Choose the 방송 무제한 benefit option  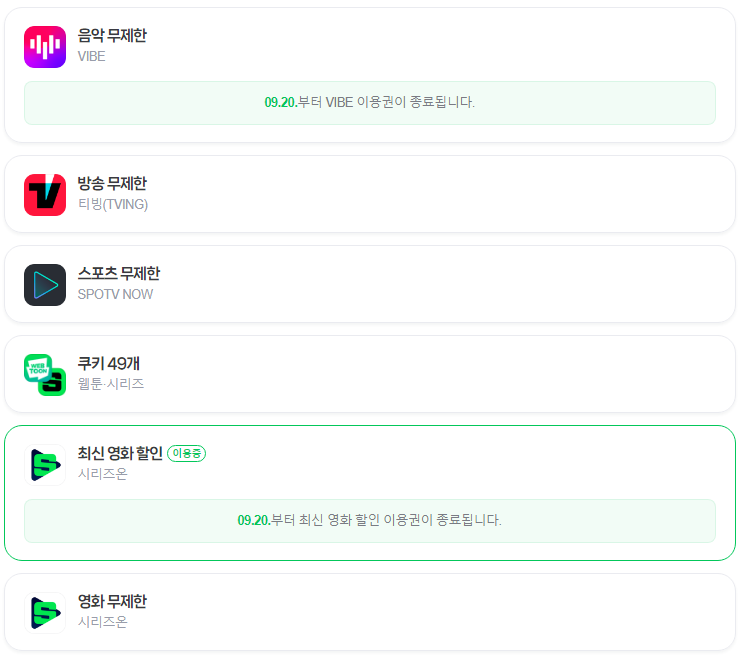[112, 184]
